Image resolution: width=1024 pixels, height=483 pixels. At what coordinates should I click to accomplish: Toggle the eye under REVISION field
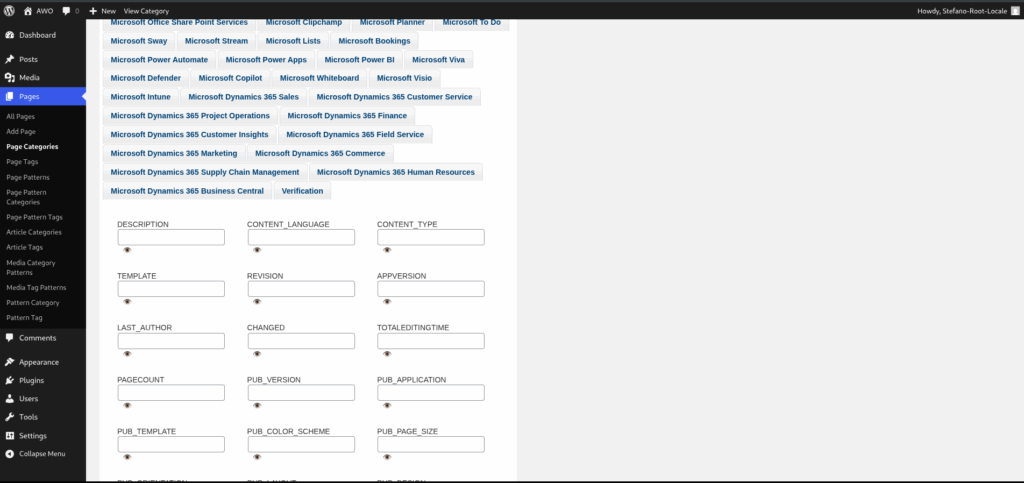[257, 302]
